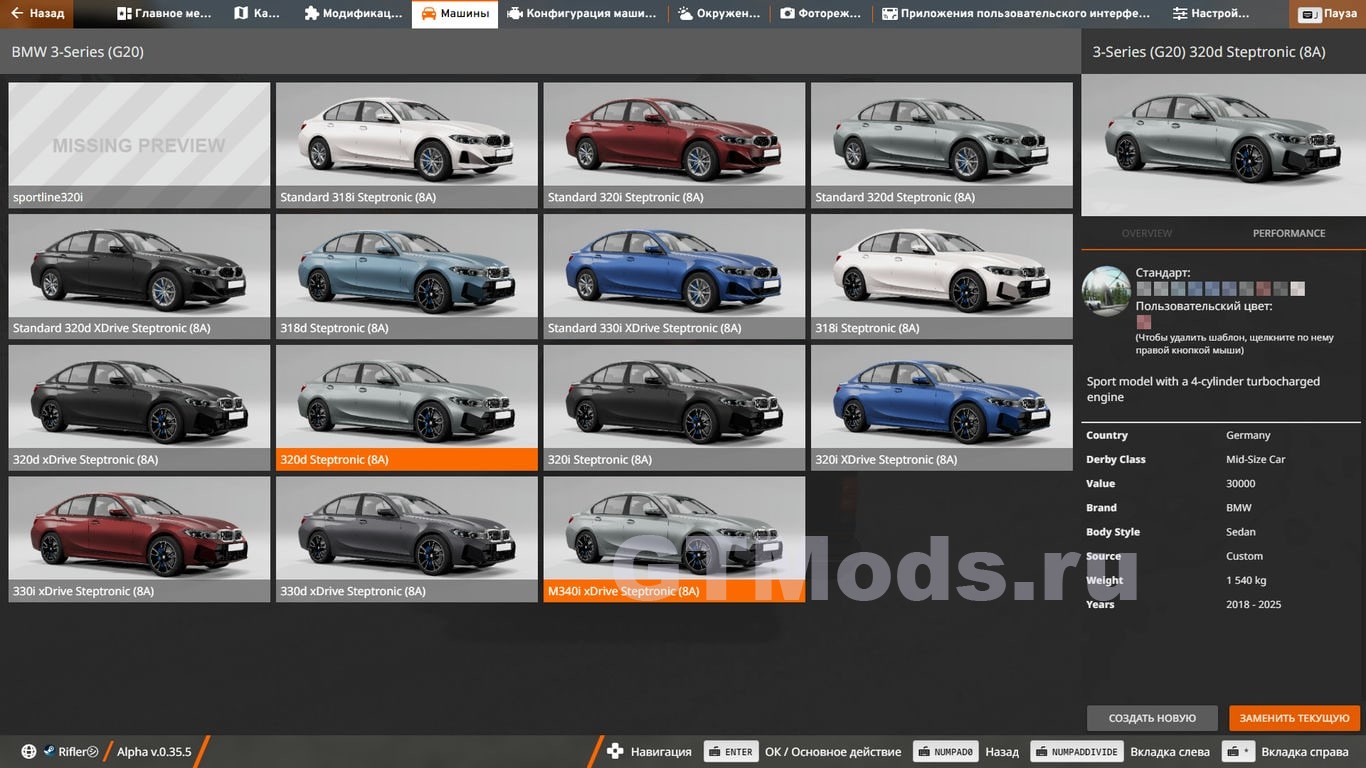
Task: Click the Пауза button
Action: click(1328, 14)
